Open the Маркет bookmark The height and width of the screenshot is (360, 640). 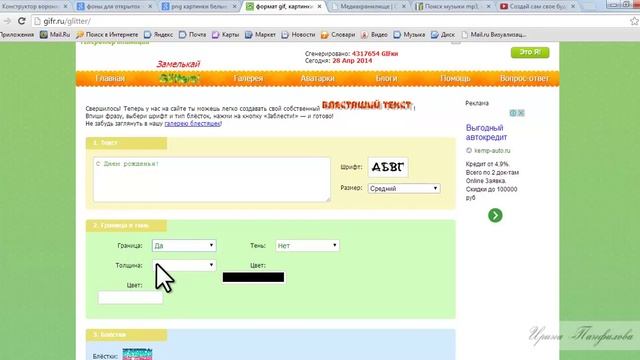pos(260,35)
